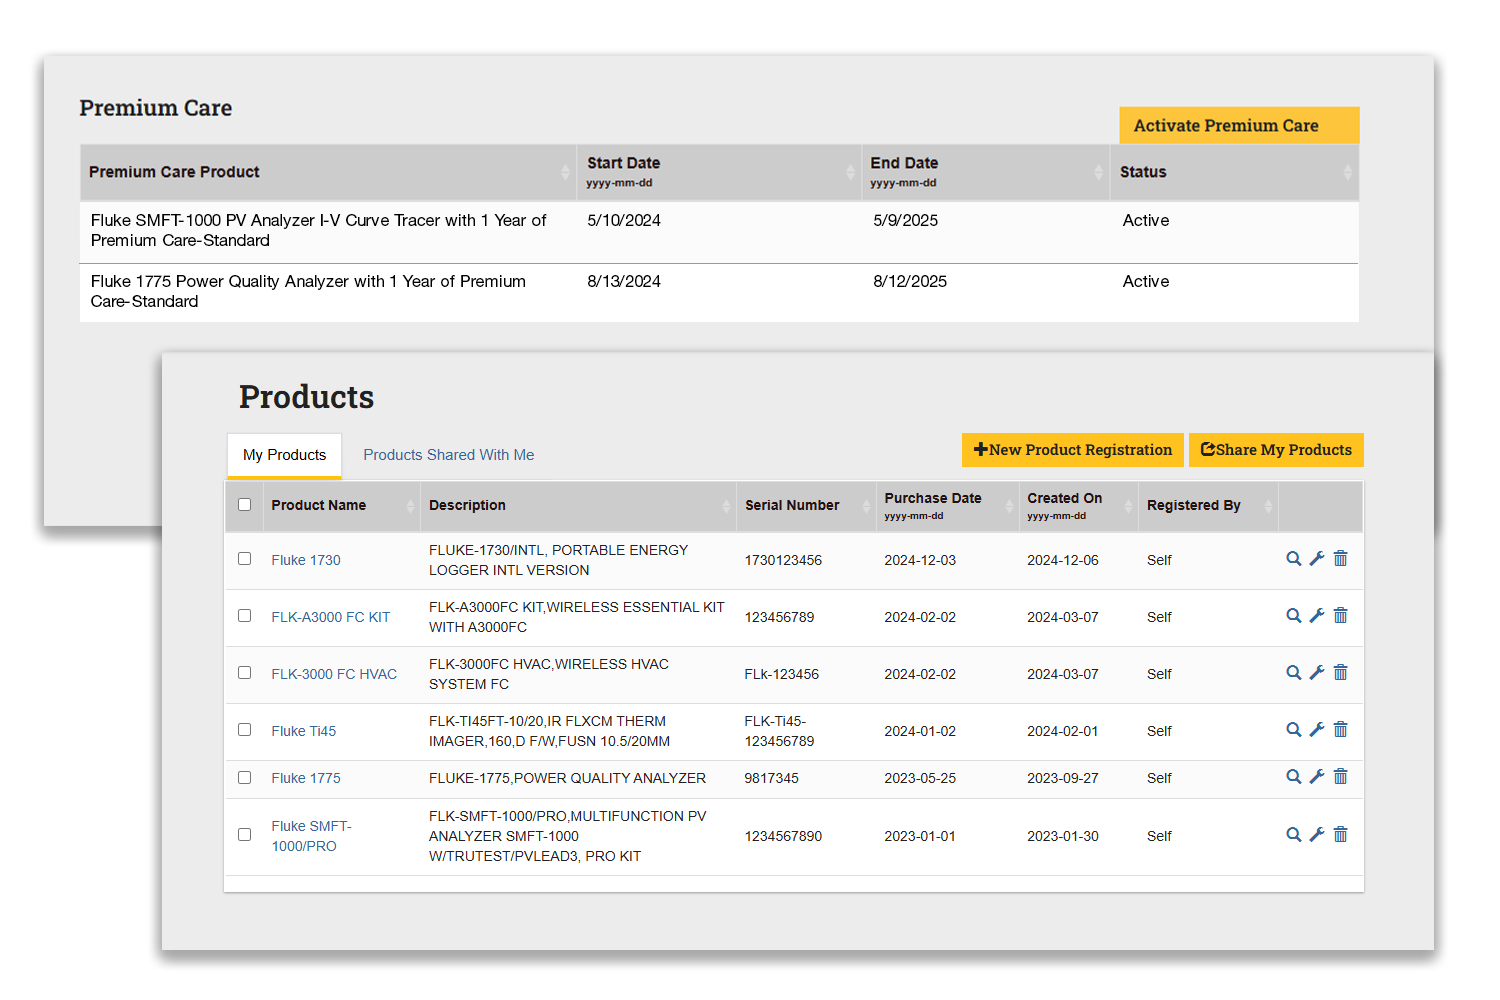This screenshot has height=1000, width=1500.
Task: Sort the Premium Care table by Start Date
Action: [x=850, y=172]
